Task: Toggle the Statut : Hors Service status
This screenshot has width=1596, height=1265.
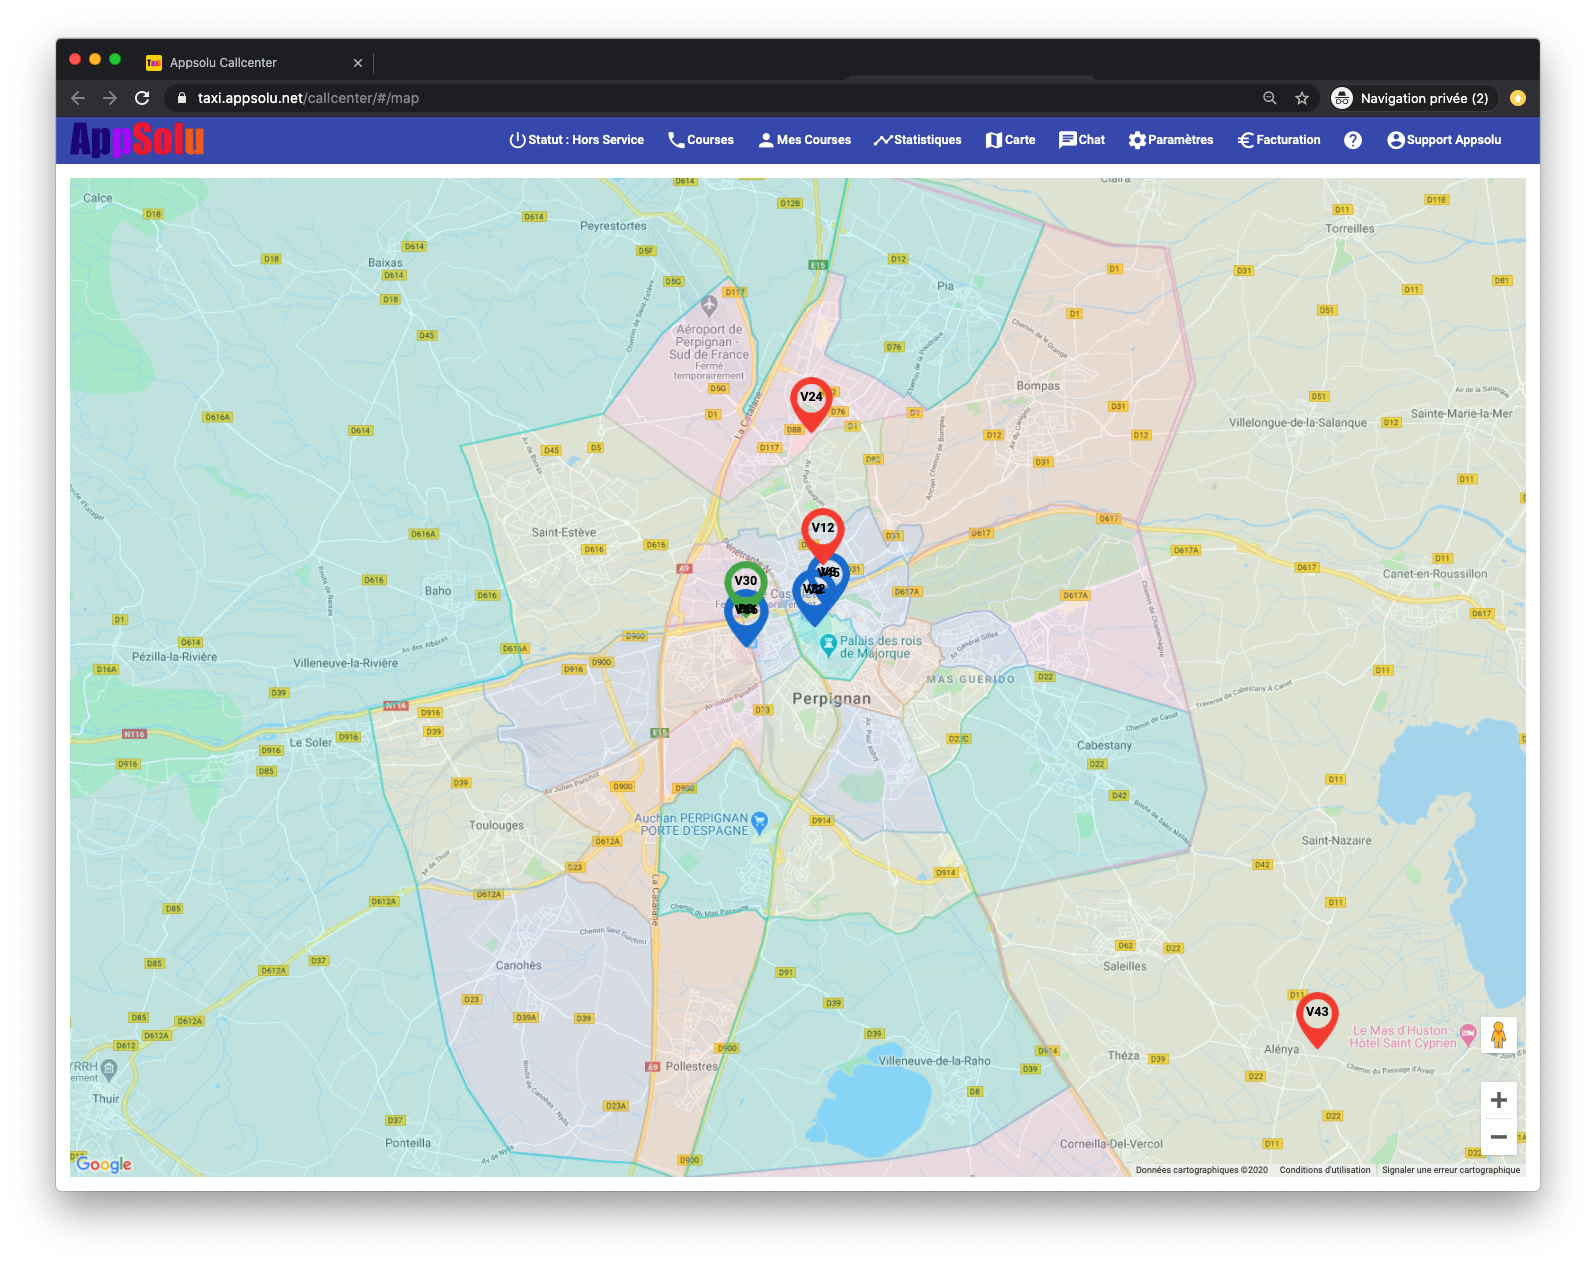Action: tap(576, 140)
